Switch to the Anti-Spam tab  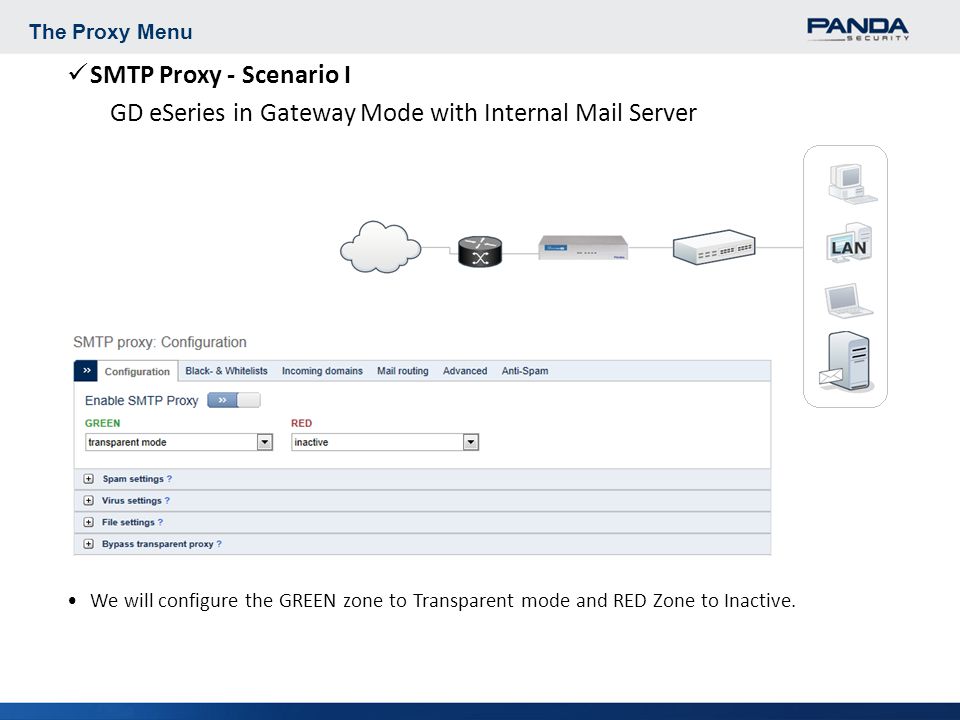525,371
